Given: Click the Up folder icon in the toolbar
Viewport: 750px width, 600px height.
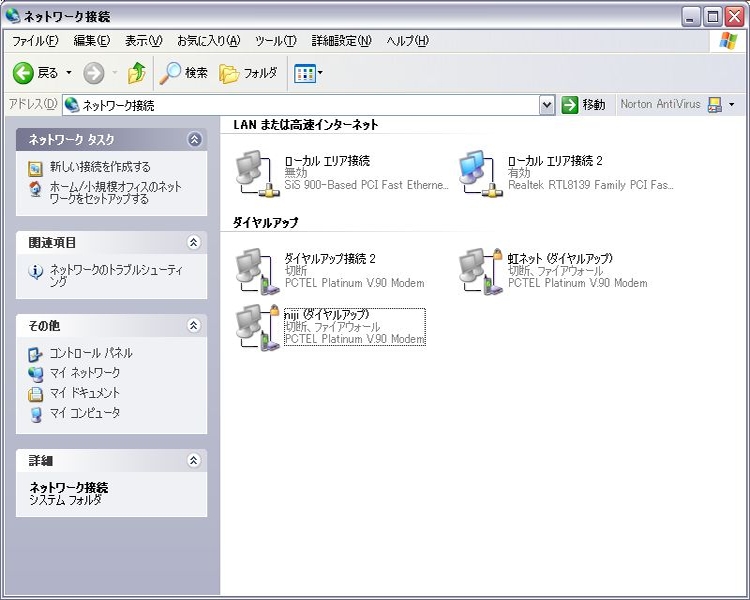Looking at the screenshot, I should click(137, 73).
